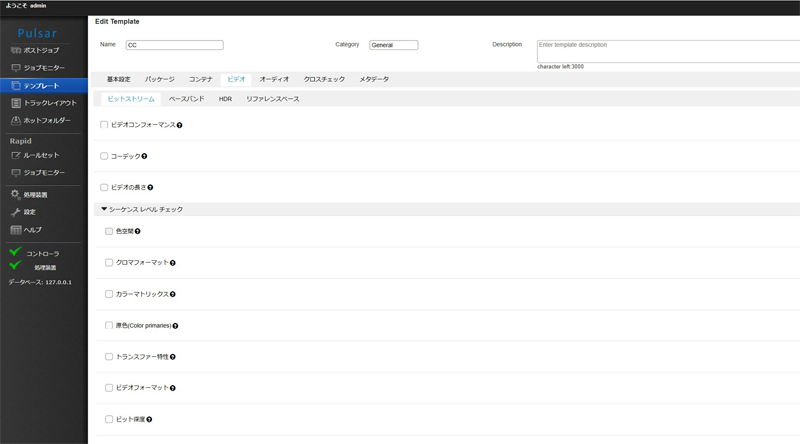Click info icon beside ビデオフォーマット
Screen dimensions: 800x444
[x=172, y=388]
